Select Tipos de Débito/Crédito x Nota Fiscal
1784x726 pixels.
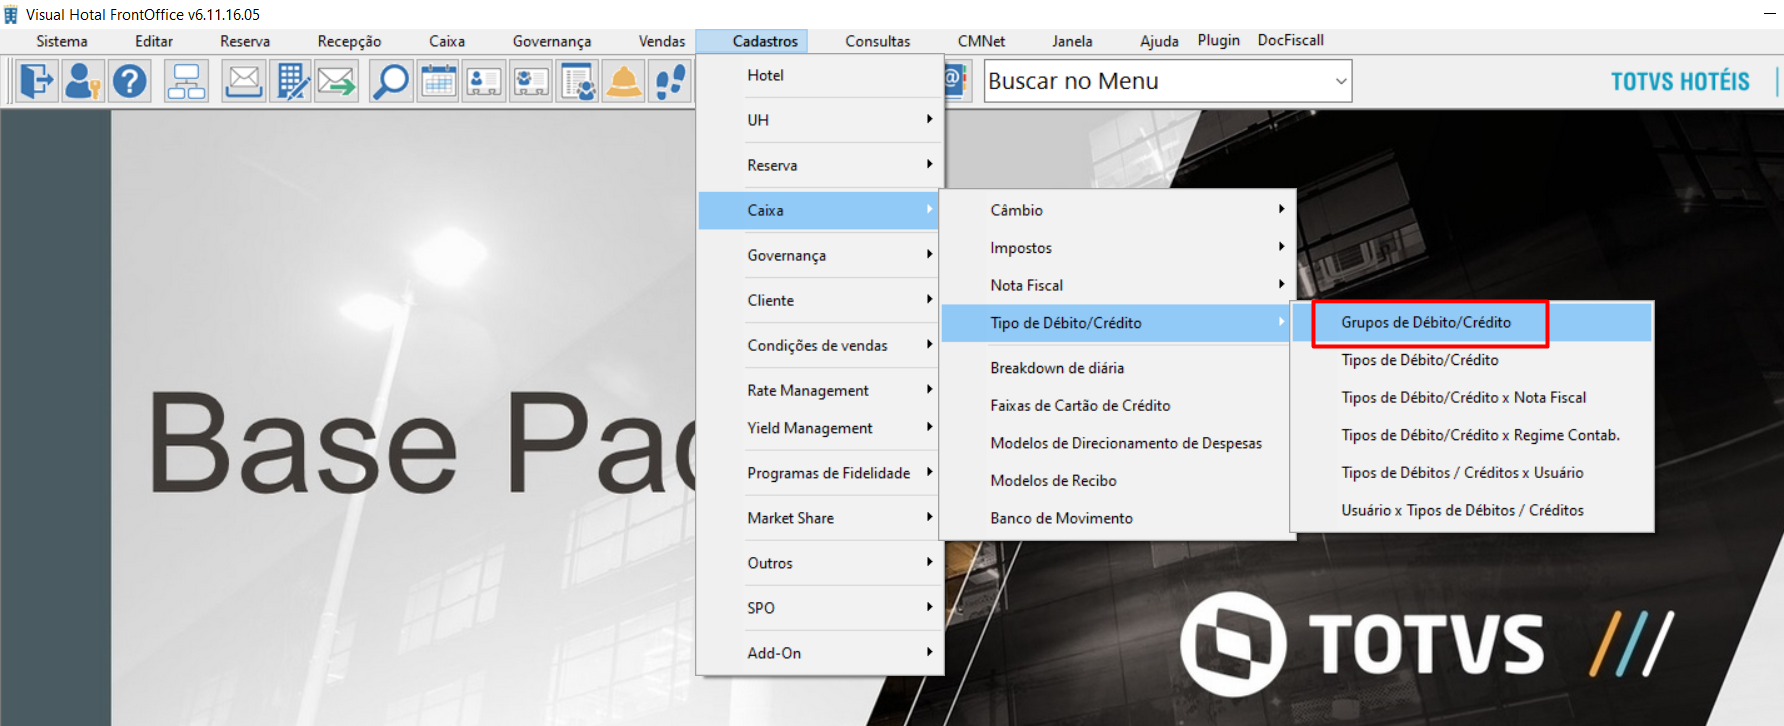pos(1472,397)
